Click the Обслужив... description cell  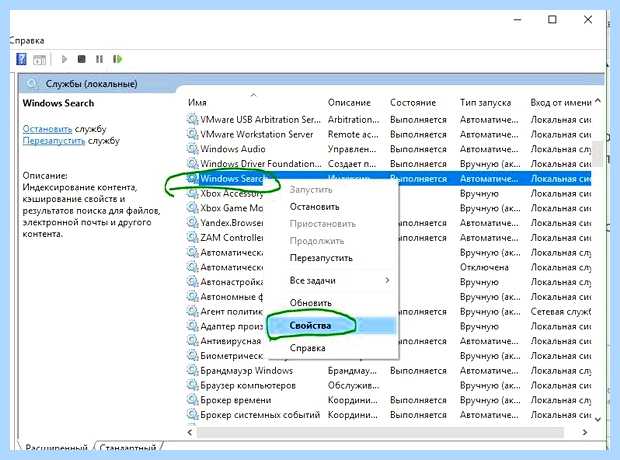click(353, 385)
